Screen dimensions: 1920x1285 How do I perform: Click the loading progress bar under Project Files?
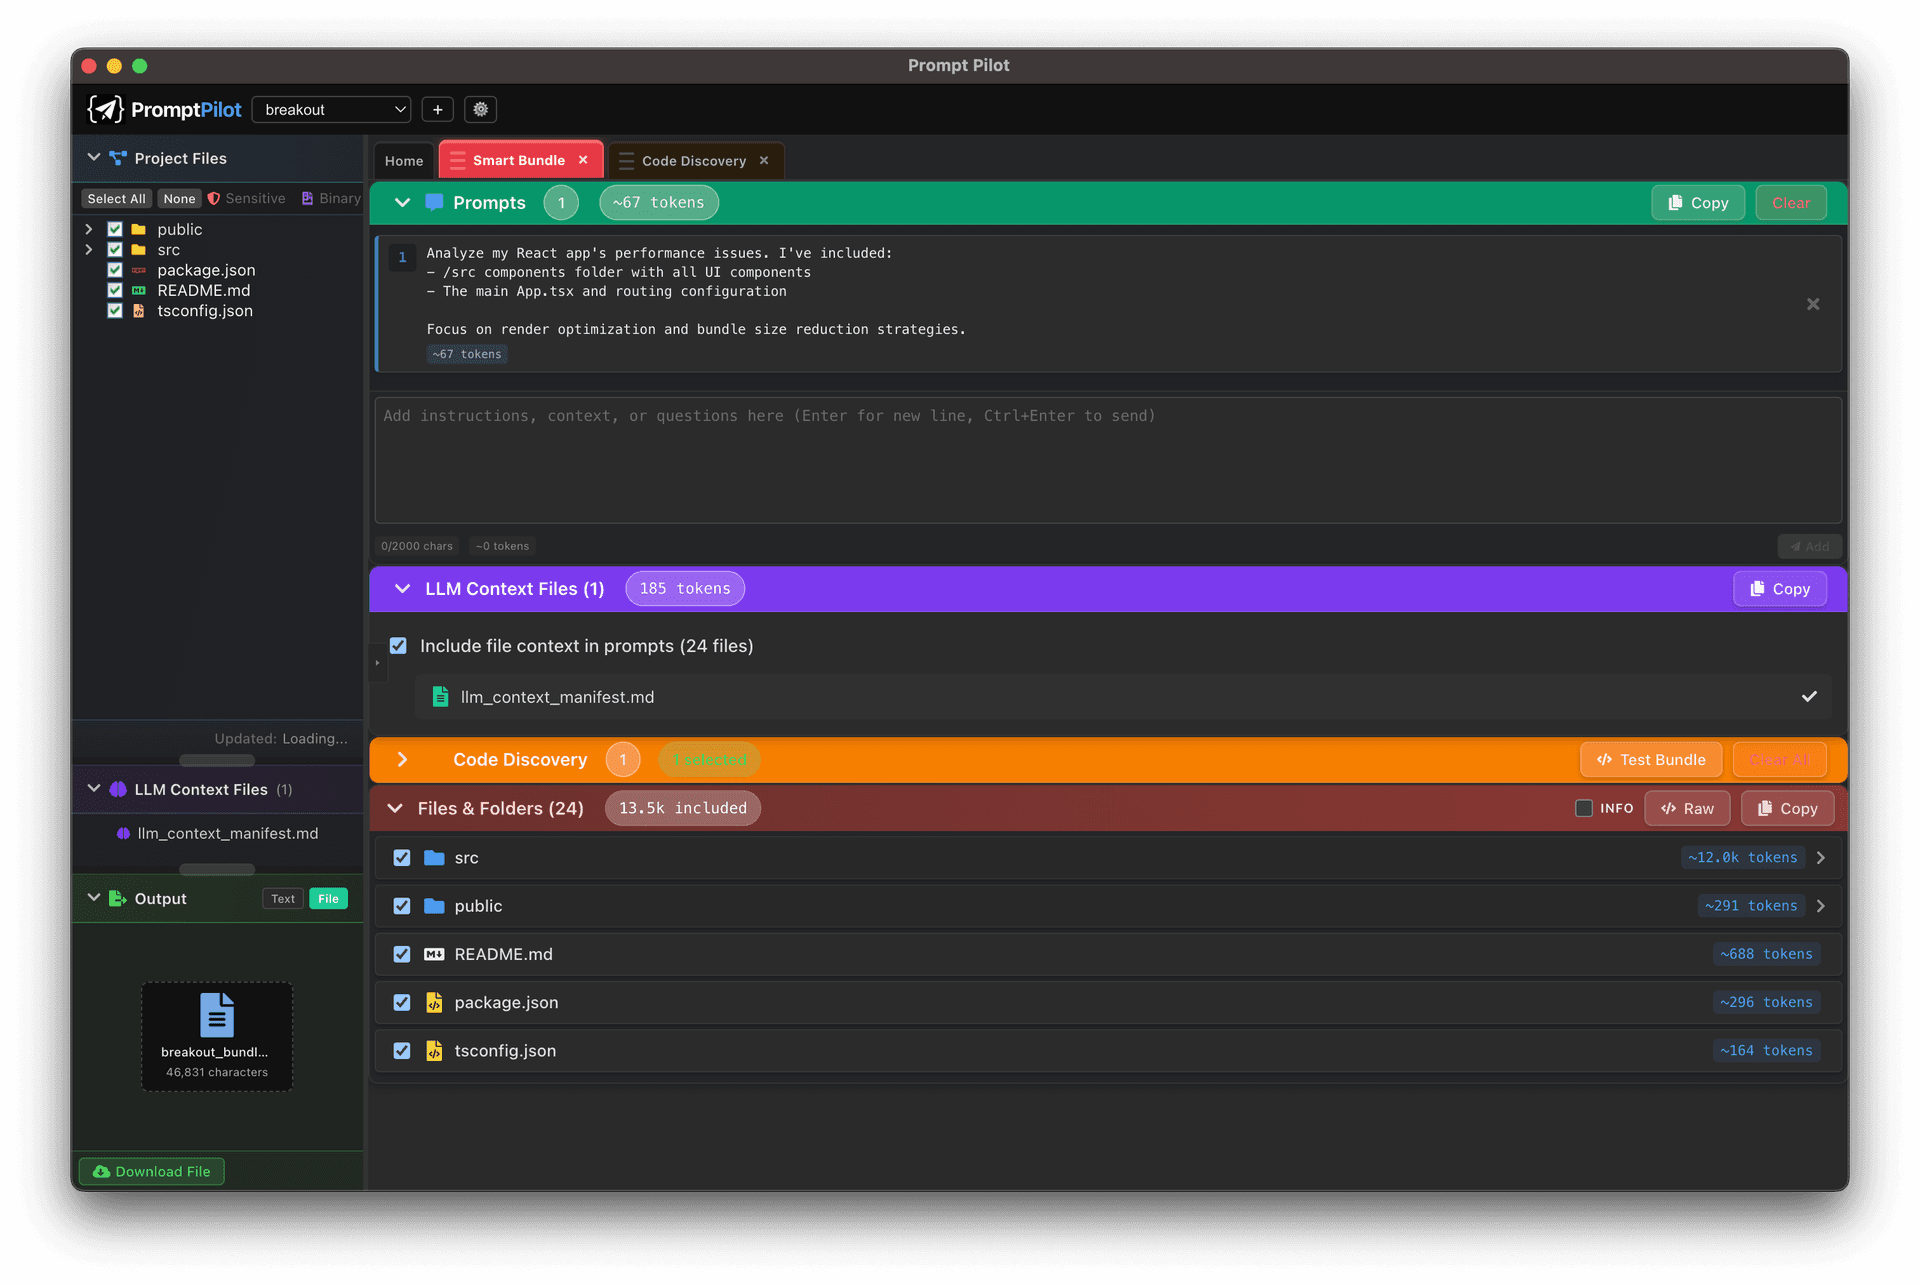pos(217,760)
